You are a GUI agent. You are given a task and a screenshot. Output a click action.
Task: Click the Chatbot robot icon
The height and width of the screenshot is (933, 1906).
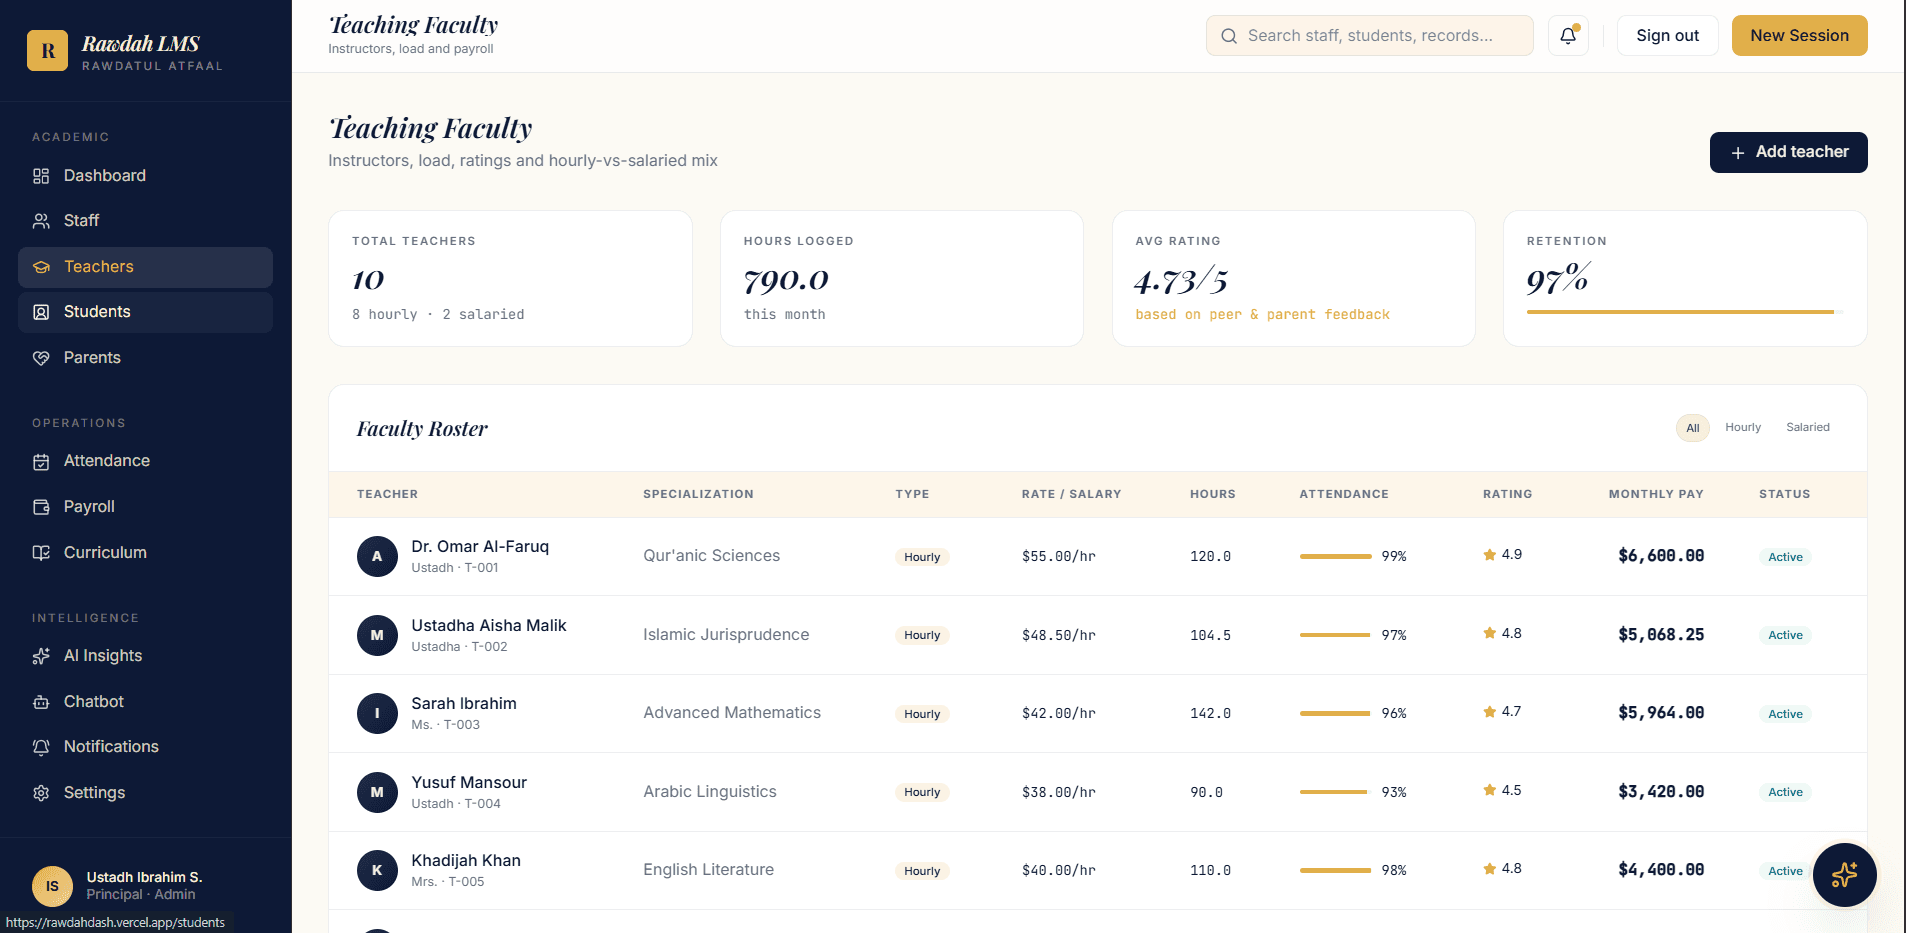41,702
